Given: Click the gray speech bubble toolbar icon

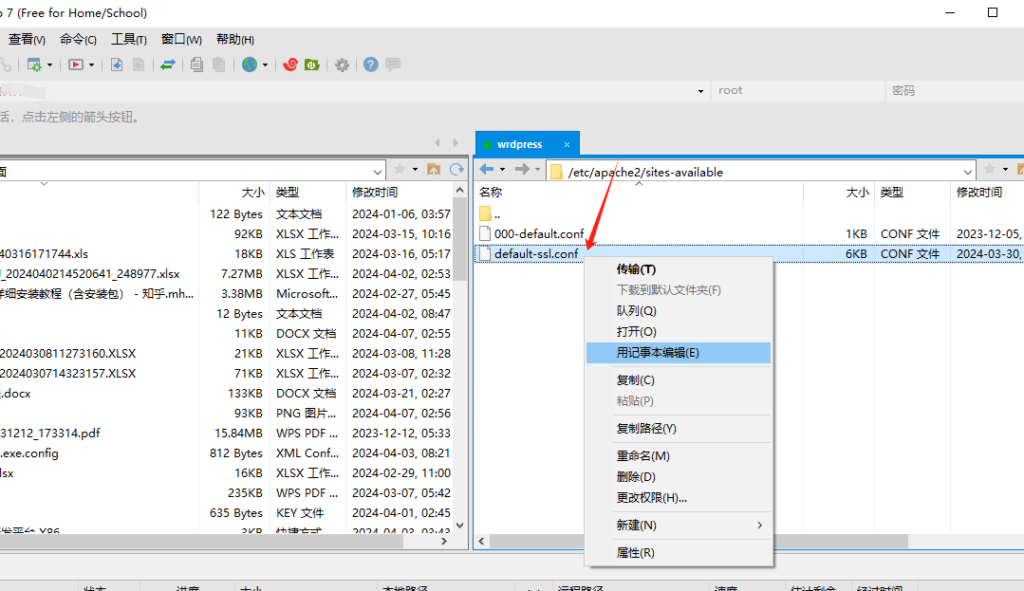Looking at the screenshot, I should pyautogui.click(x=392, y=65).
